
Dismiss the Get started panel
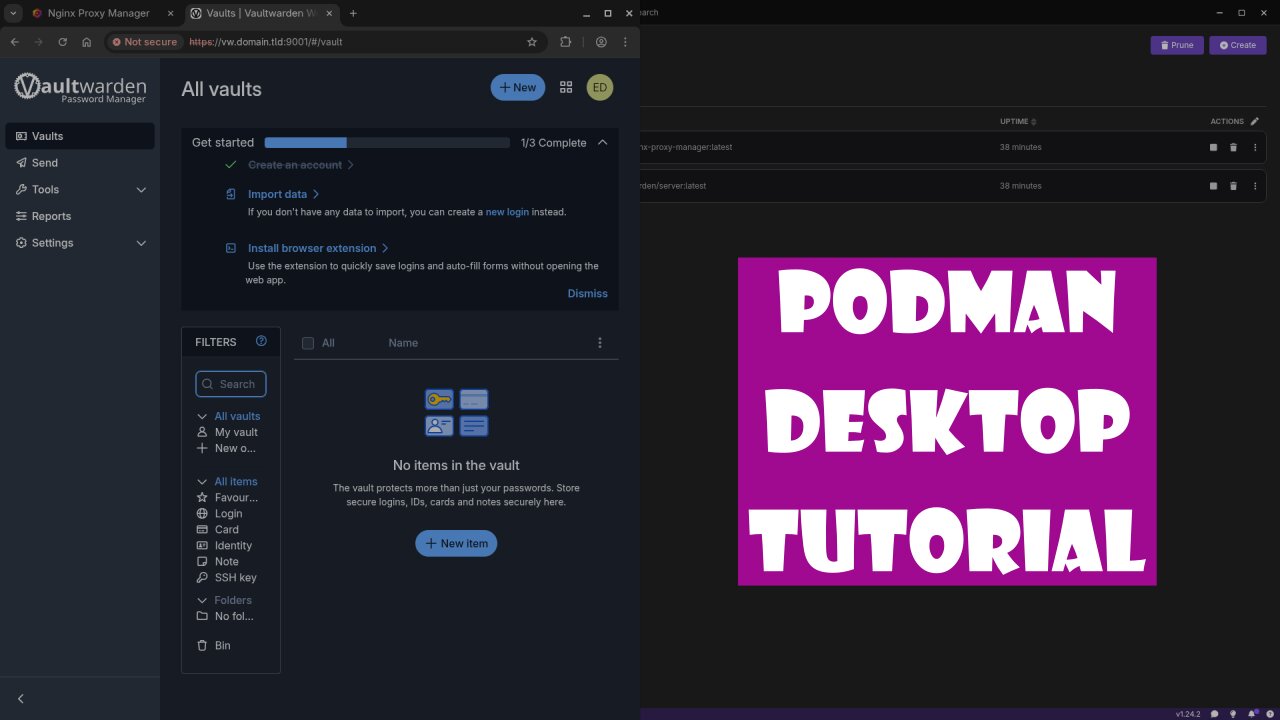(x=588, y=294)
